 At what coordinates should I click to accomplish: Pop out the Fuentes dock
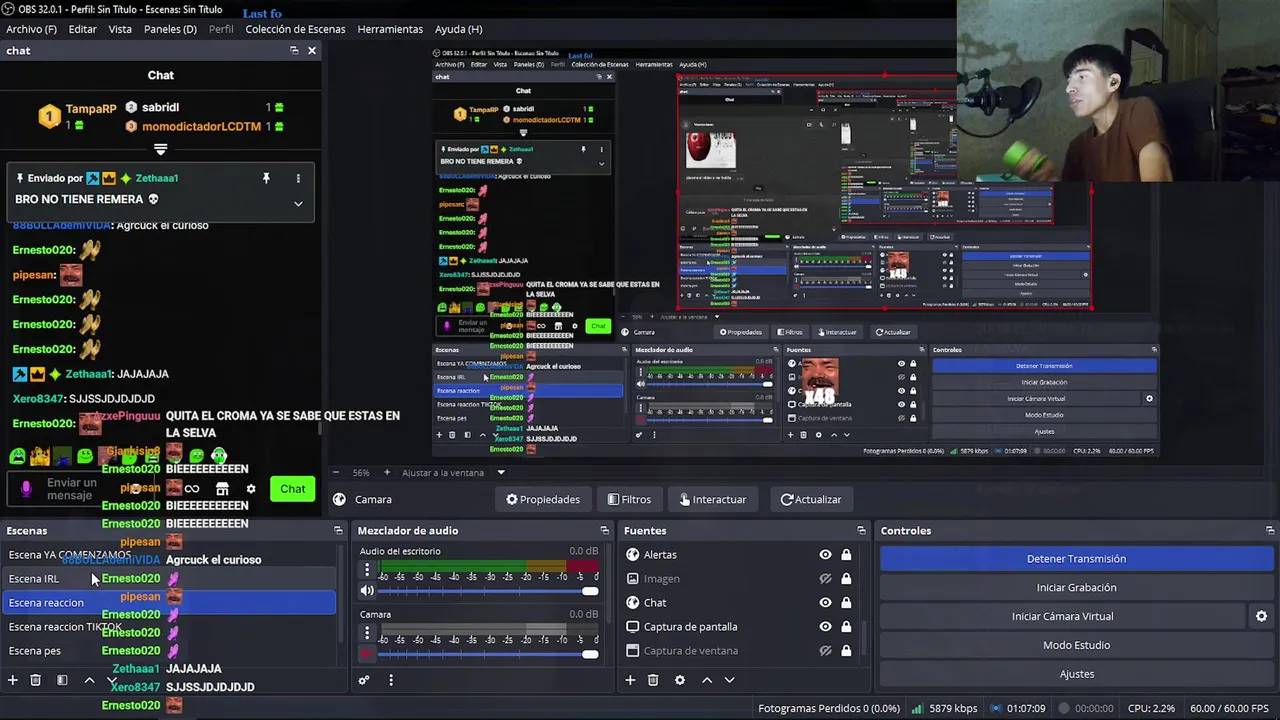click(861, 530)
